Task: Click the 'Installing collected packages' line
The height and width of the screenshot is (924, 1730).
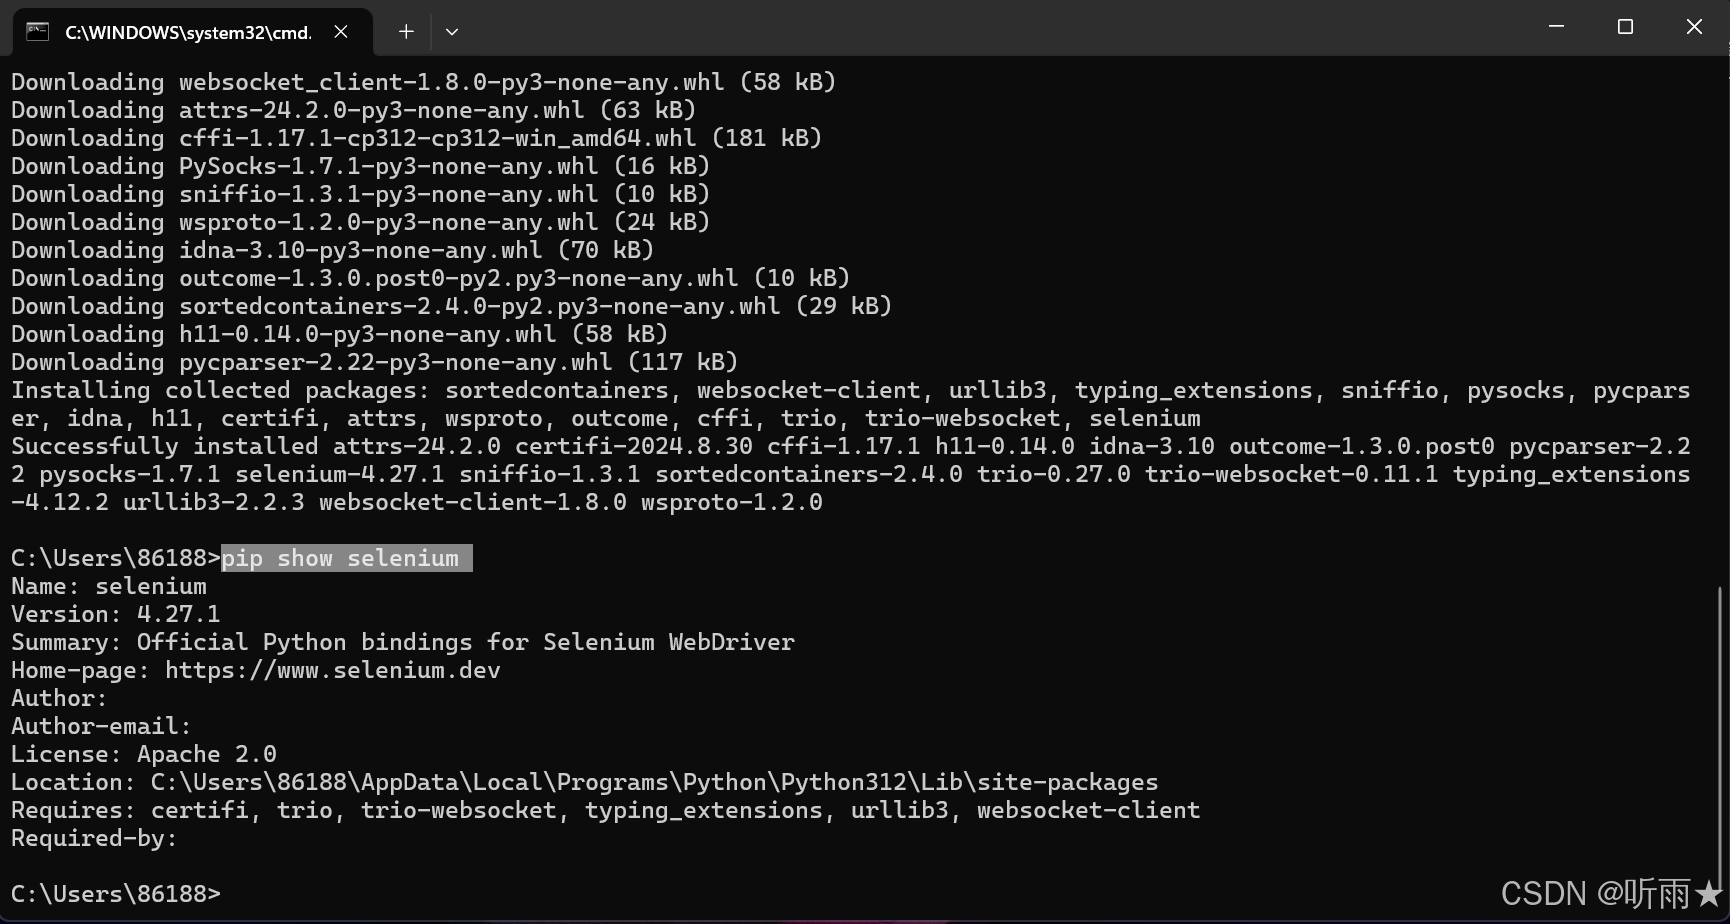Action: click(851, 404)
